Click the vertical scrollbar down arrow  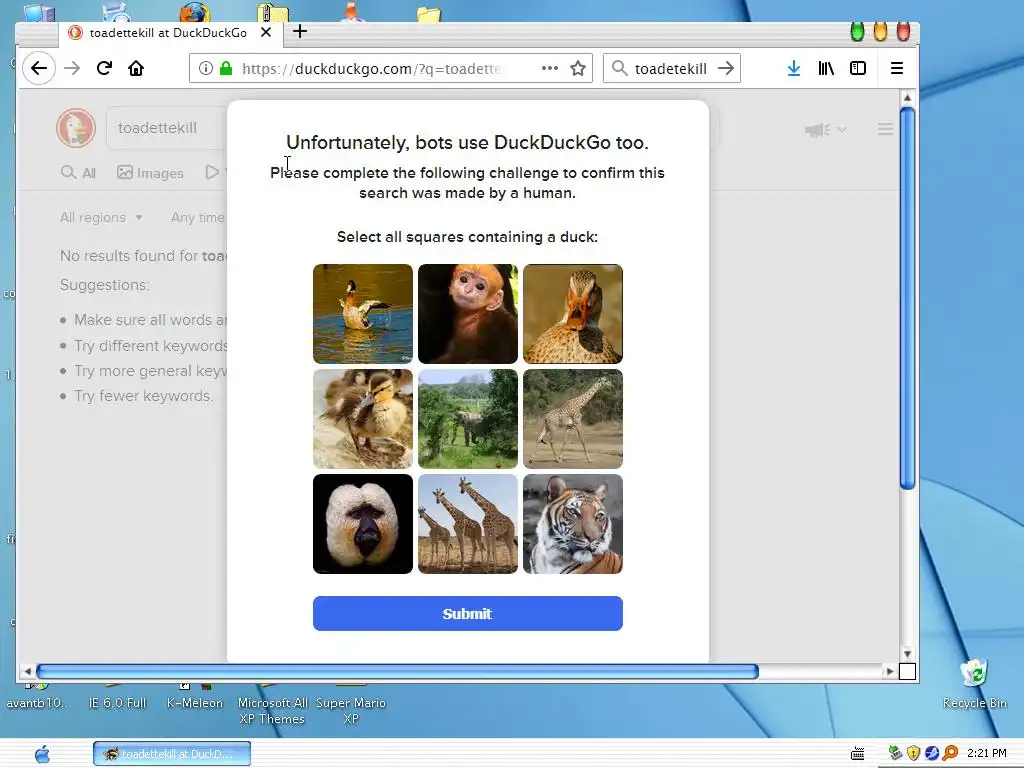(907, 654)
